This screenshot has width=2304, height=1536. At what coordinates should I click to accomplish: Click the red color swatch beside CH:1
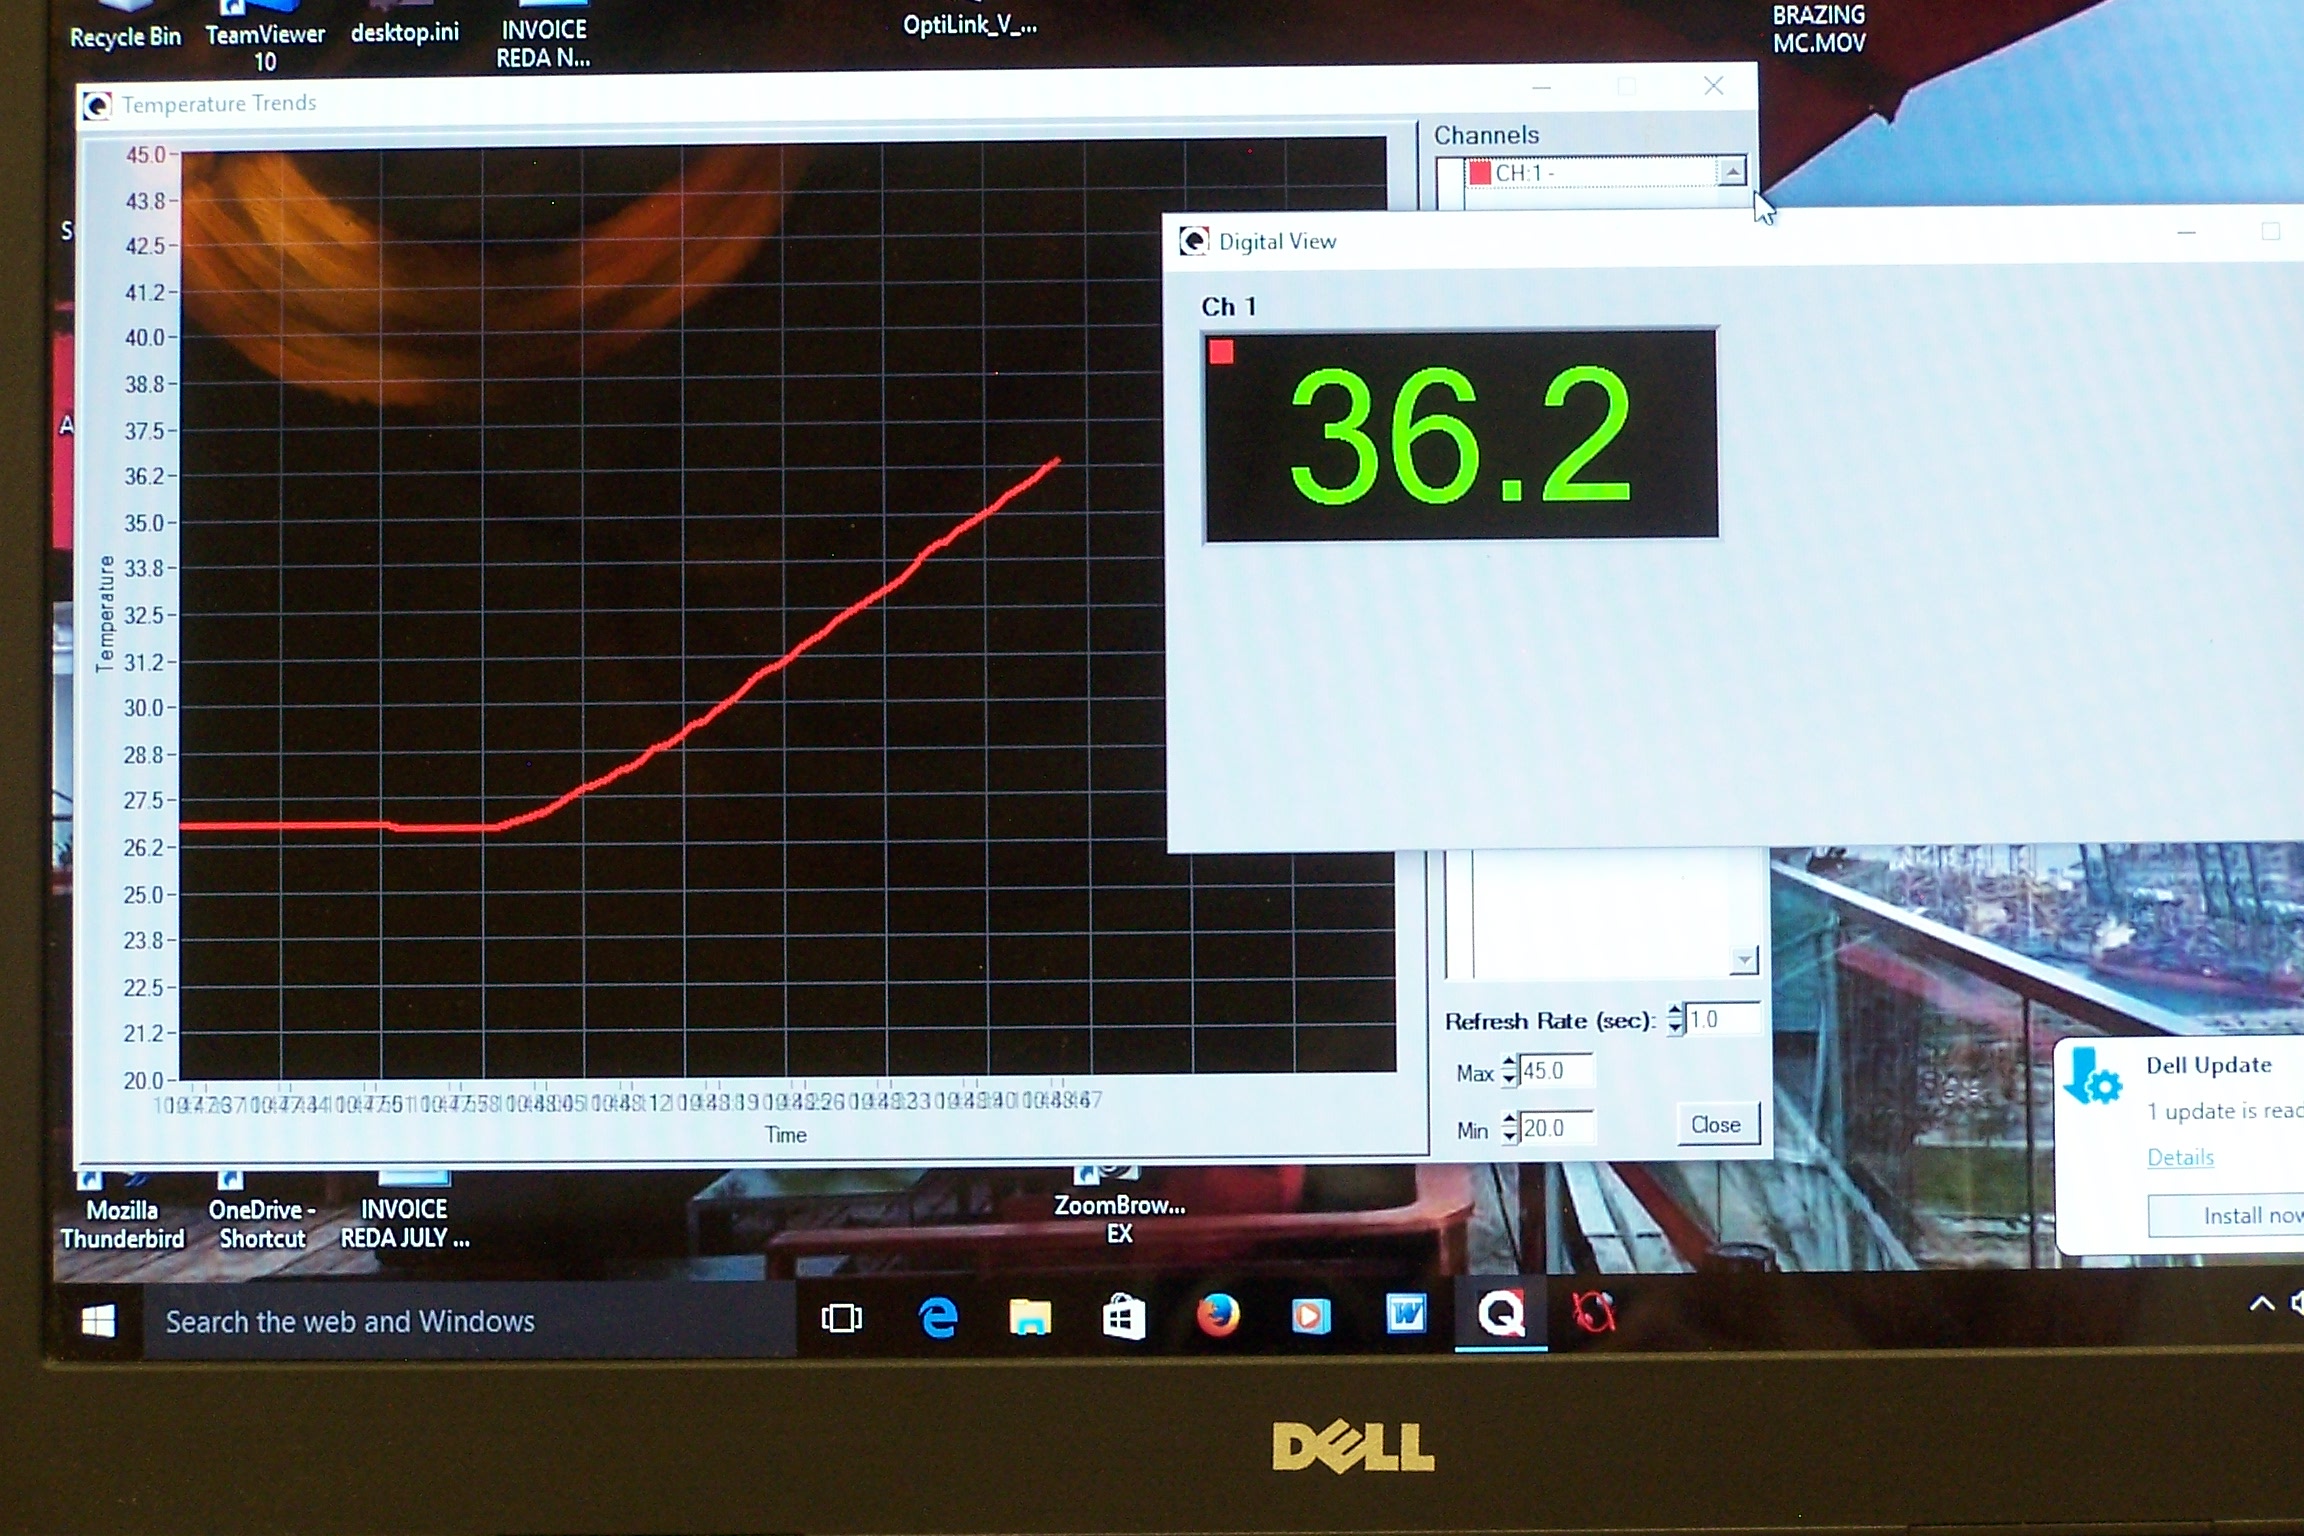pos(1481,173)
